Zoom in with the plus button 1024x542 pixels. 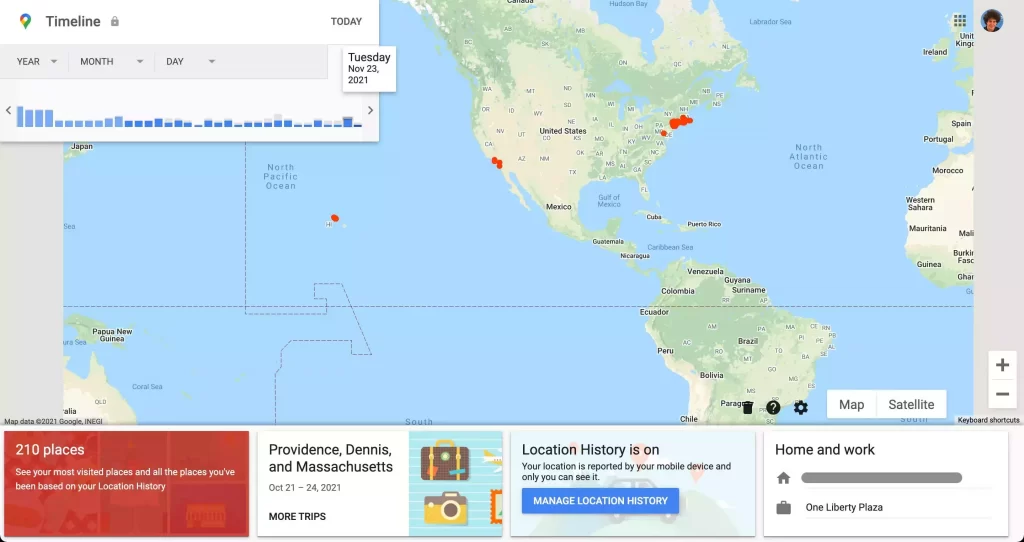(x=1002, y=365)
